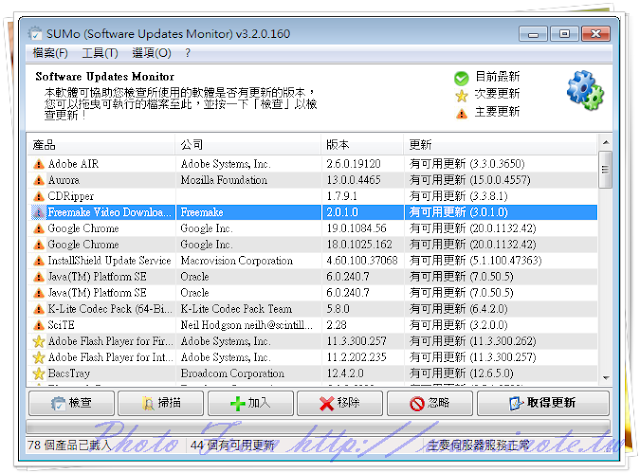640x473 pixels.
Task: Click the star icon beside Adobe Flash Player for Int...
Action: point(39,358)
